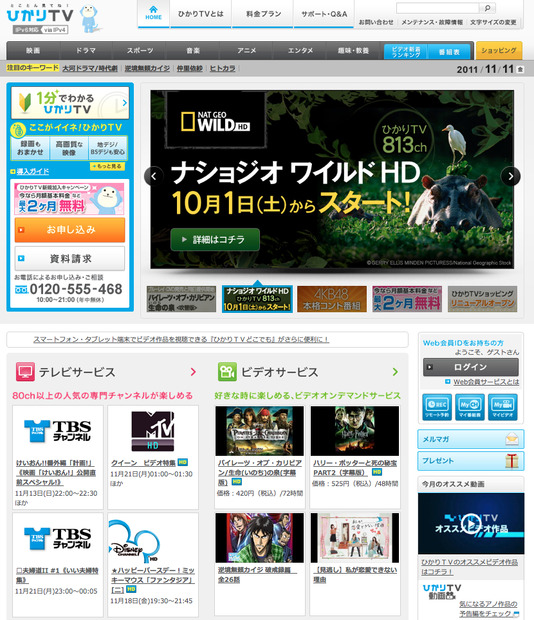Click the search input field

(439, 8)
